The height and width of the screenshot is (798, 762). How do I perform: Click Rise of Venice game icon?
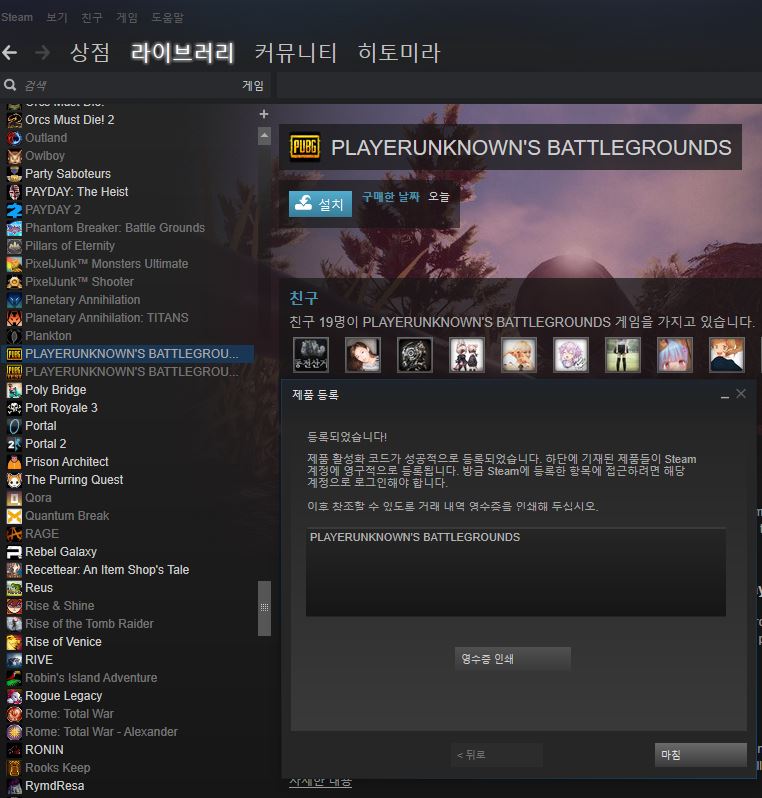(x=14, y=642)
